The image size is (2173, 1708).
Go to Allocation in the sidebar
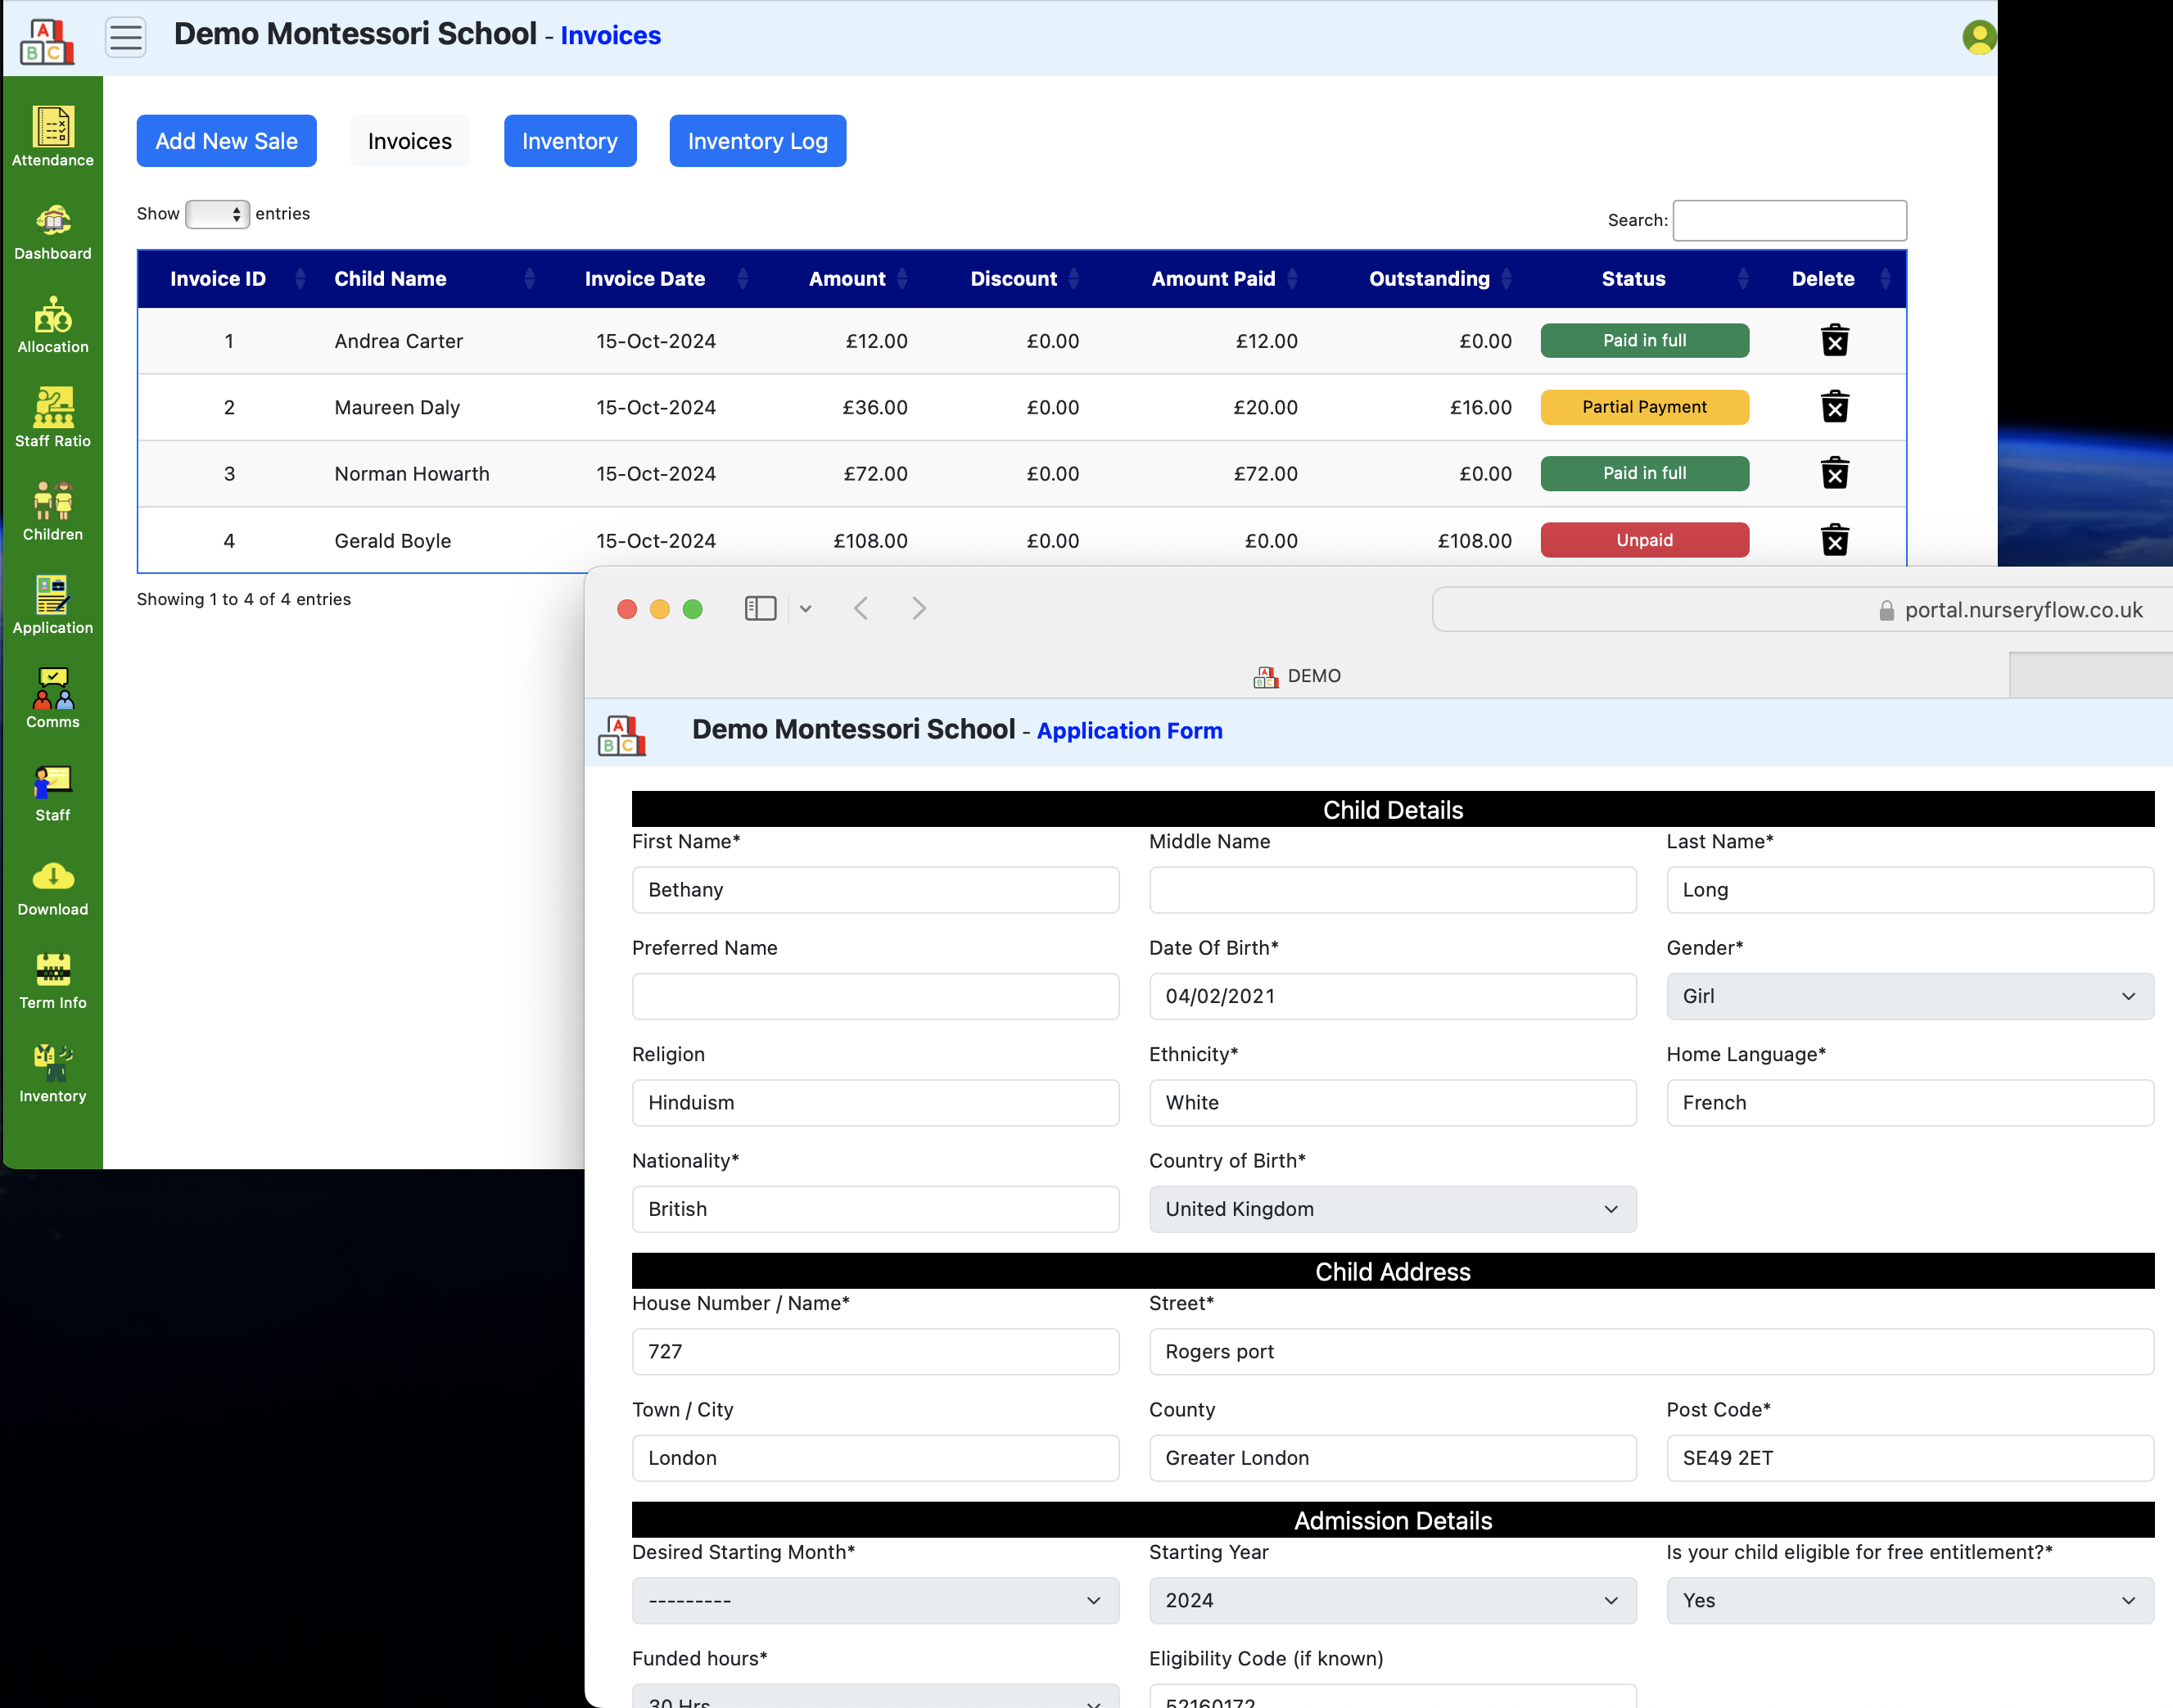click(53, 325)
